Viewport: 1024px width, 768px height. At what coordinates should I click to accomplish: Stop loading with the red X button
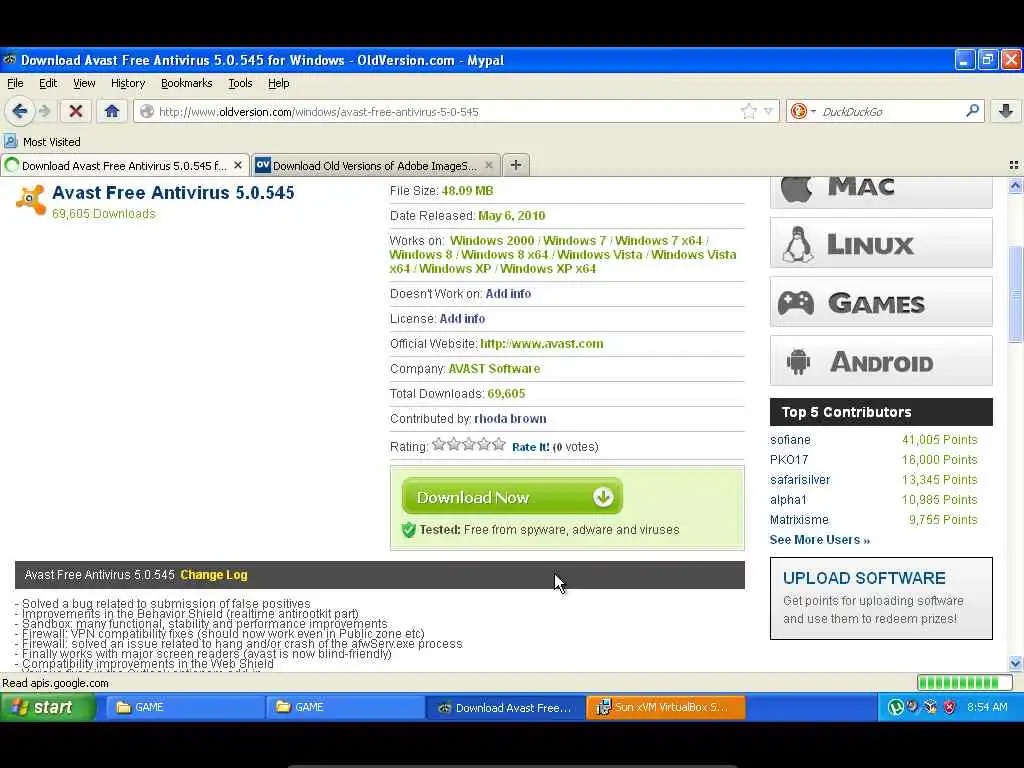76,112
